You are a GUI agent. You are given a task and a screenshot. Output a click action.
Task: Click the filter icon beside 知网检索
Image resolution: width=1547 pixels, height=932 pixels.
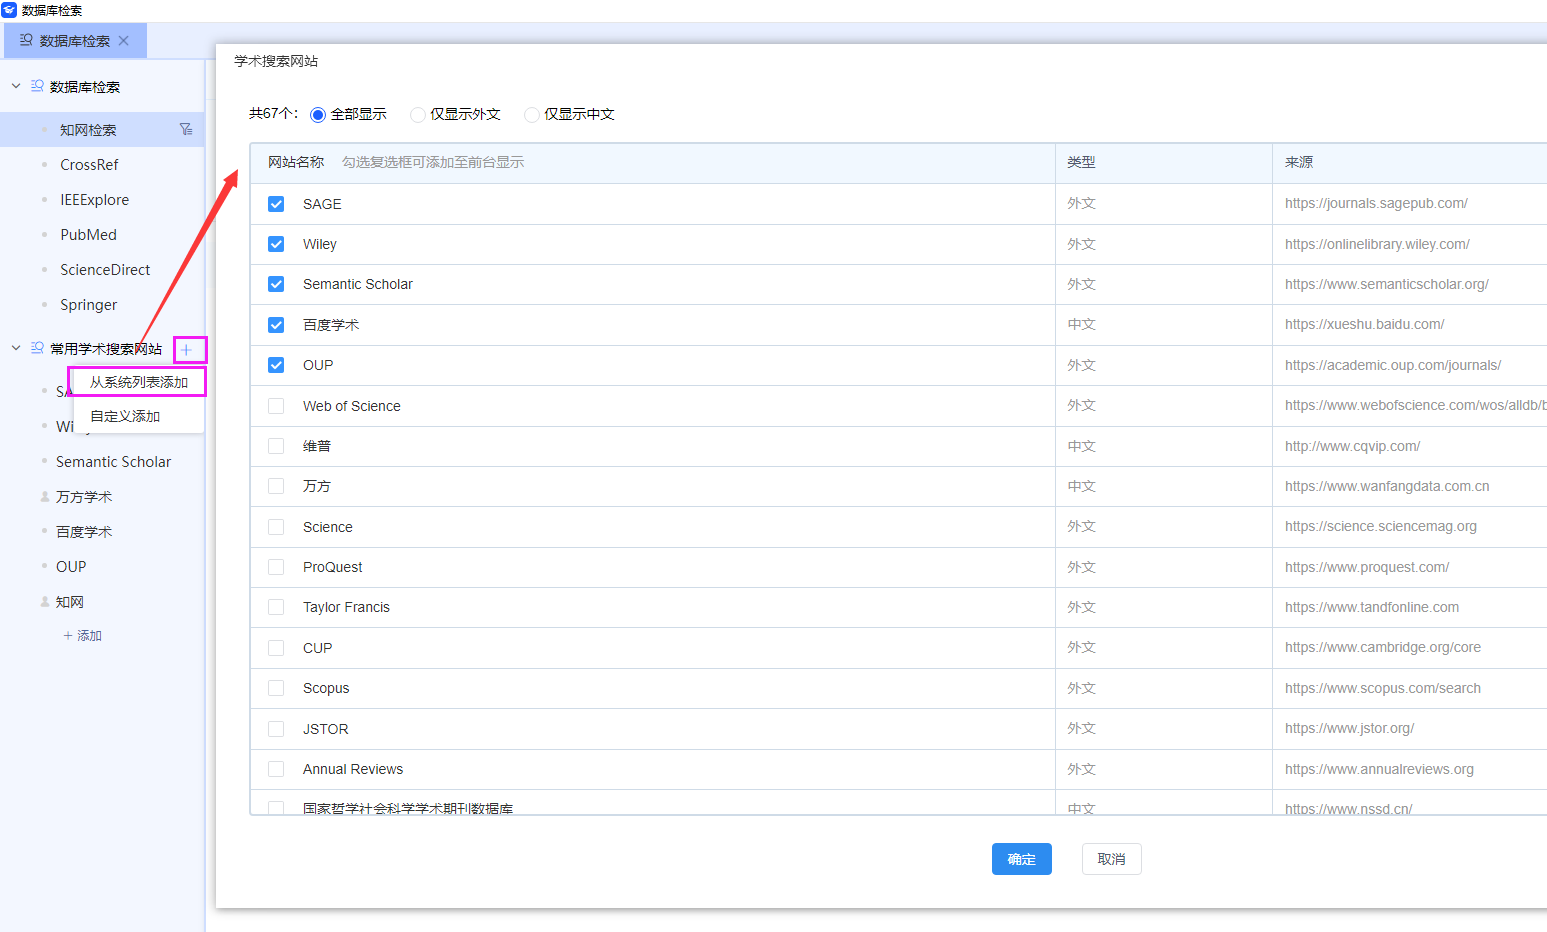186,129
